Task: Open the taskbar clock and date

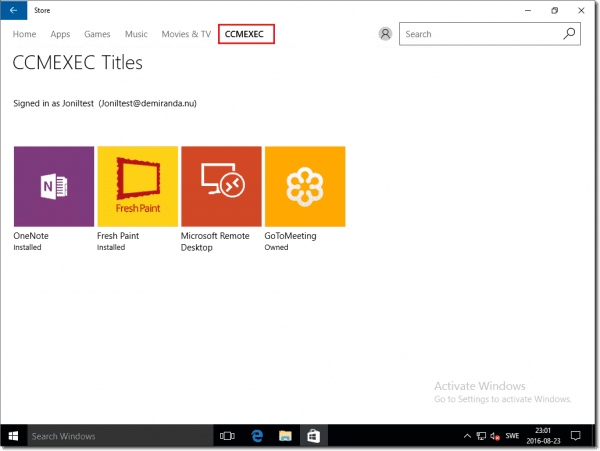Action: 543,436
